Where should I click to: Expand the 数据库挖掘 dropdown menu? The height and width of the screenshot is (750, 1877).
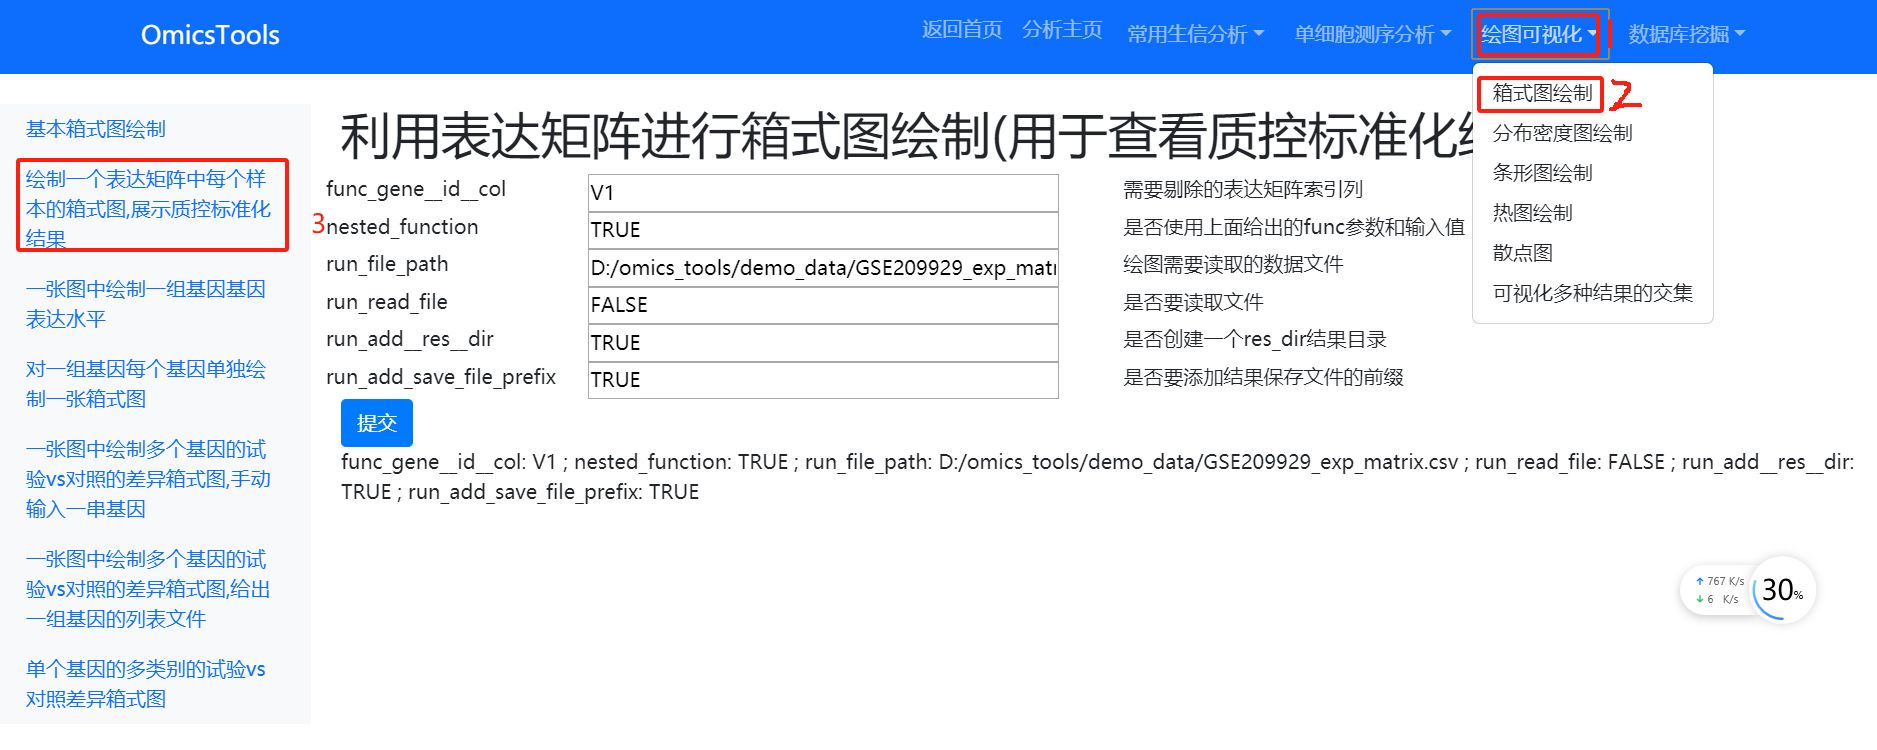click(x=1687, y=35)
